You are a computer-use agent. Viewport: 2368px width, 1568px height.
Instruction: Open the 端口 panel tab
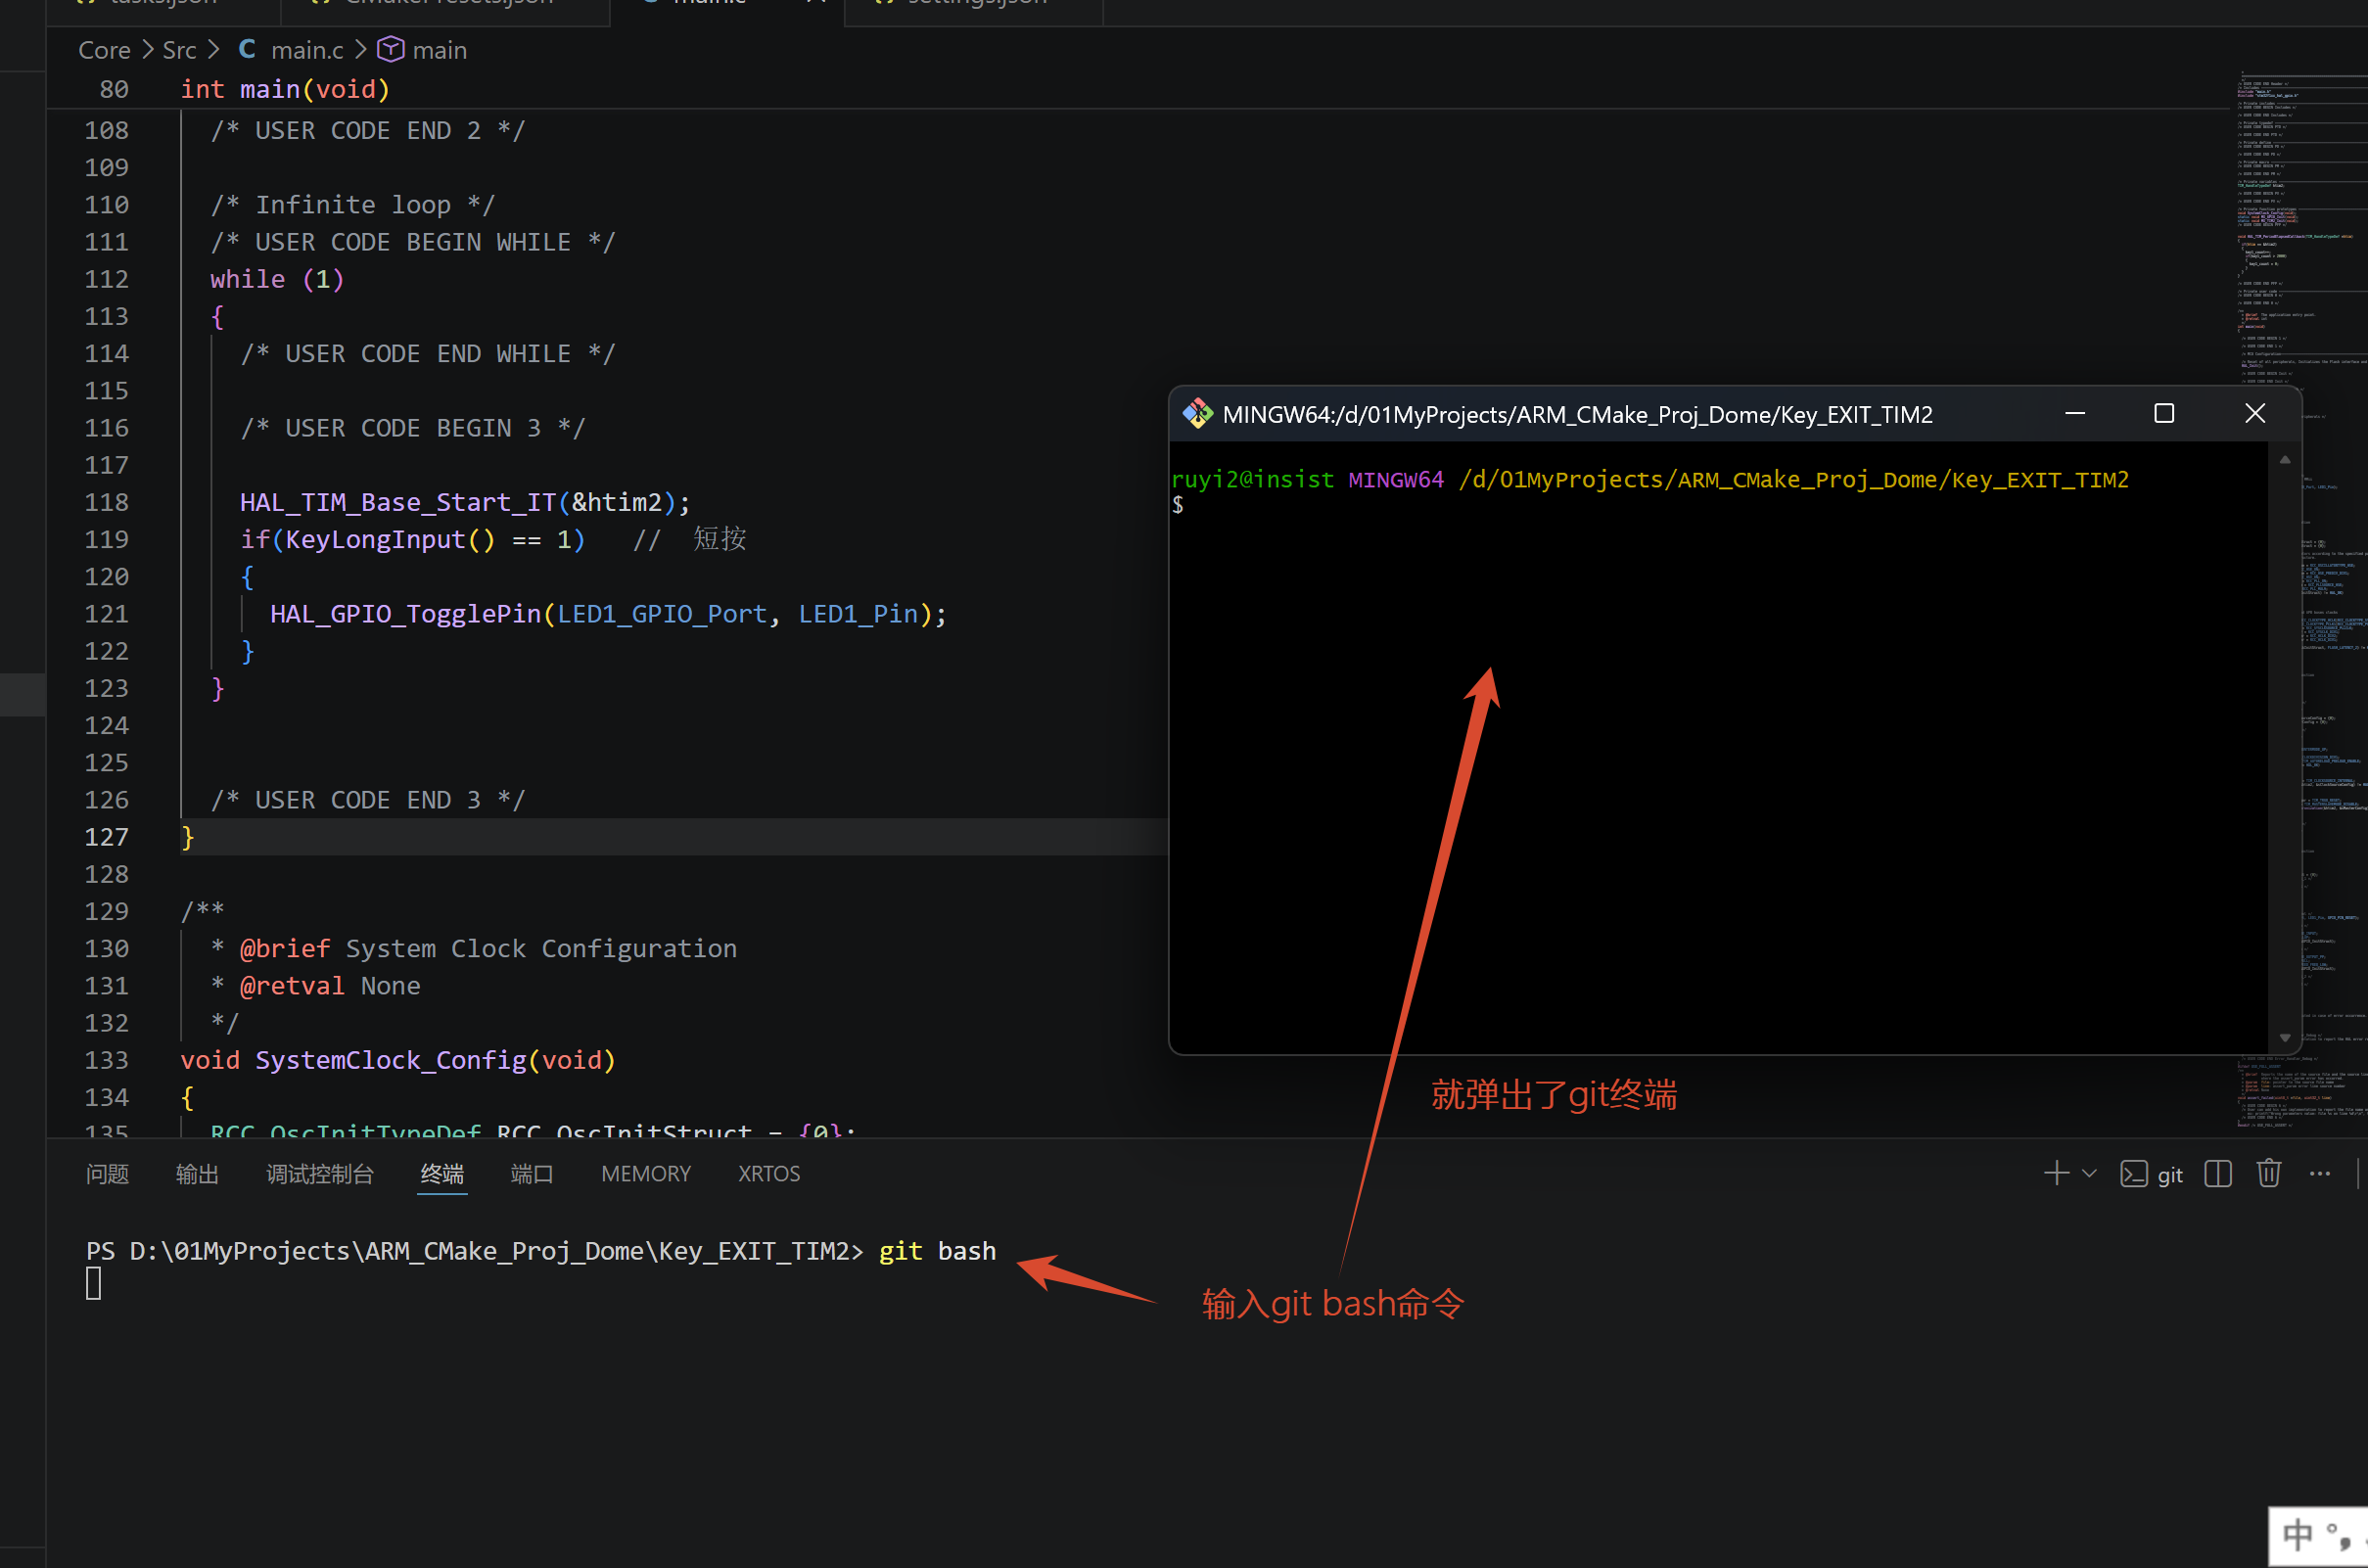pyautogui.click(x=532, y=1174)
